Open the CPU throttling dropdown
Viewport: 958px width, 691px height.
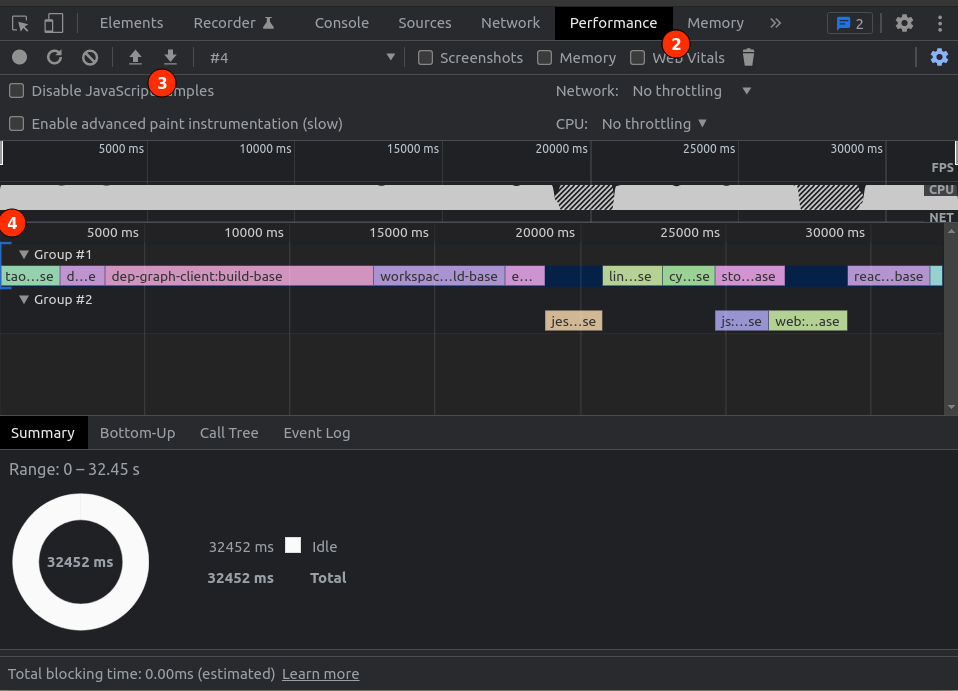coord(652,123)
